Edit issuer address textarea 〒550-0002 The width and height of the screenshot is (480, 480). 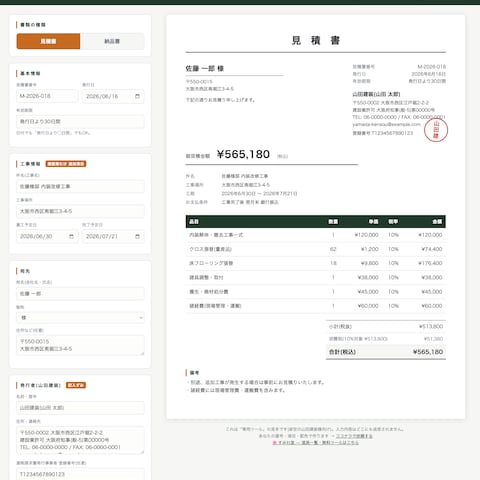tap(80, 440)
